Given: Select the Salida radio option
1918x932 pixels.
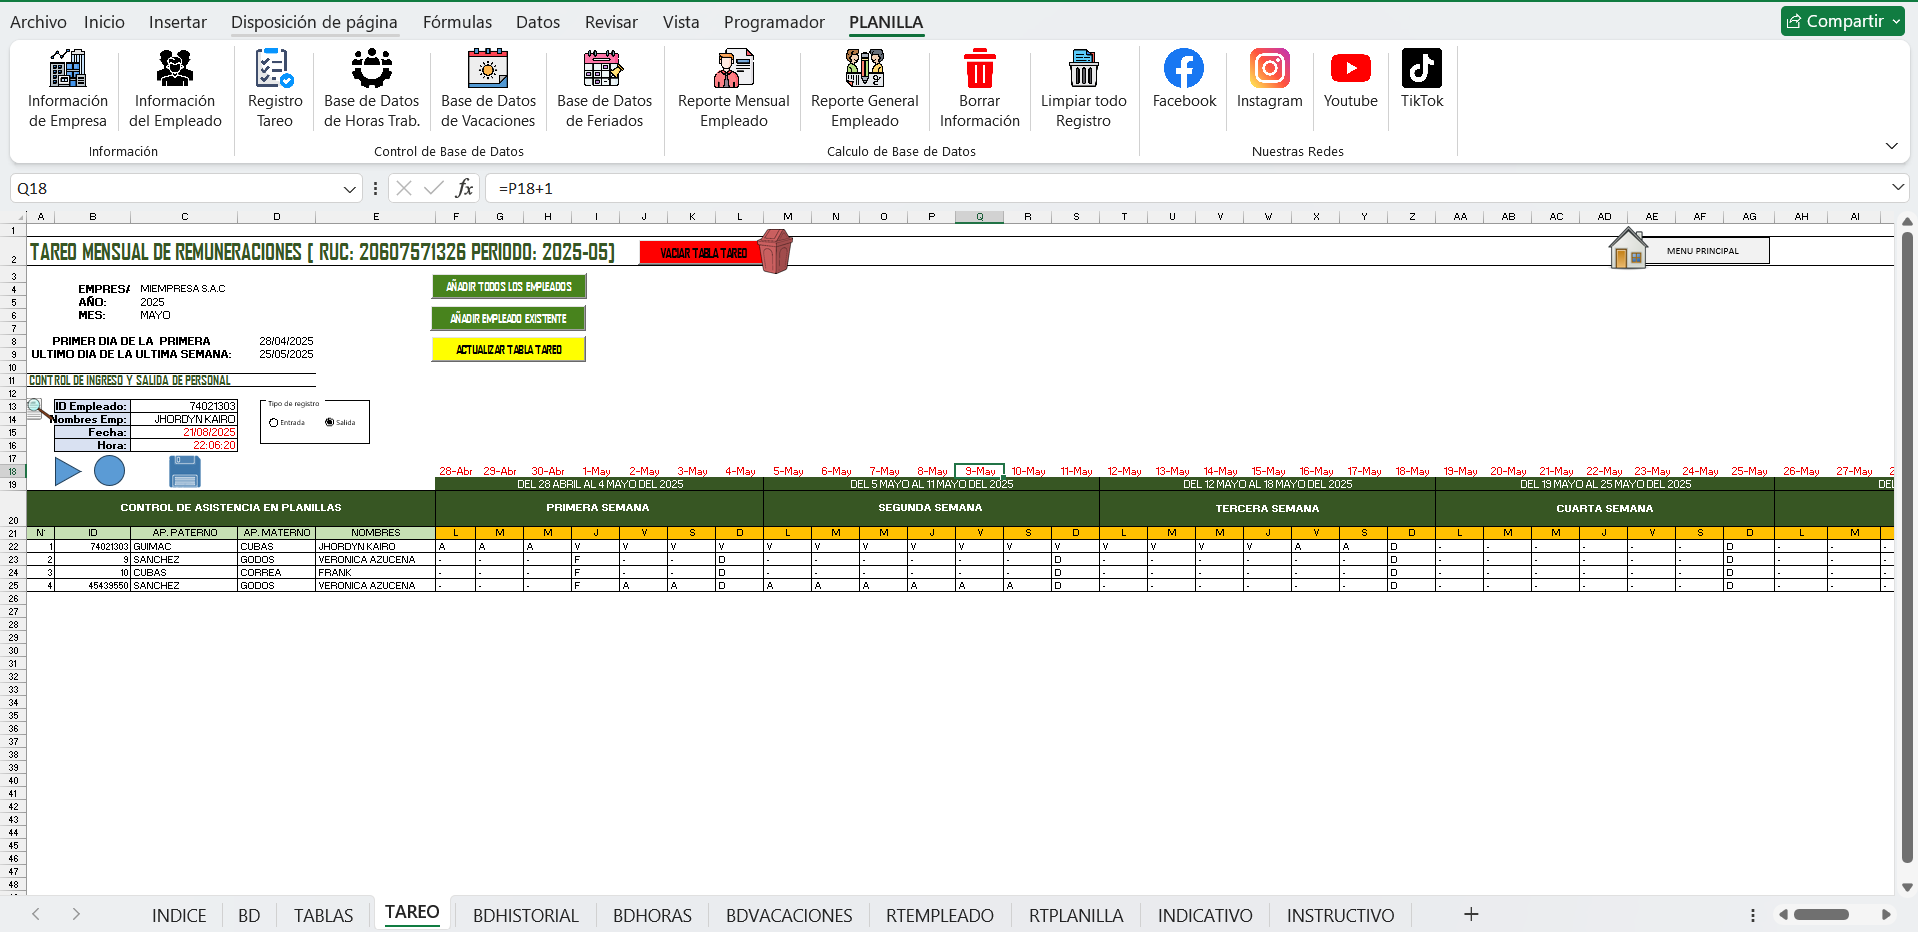Looking at the screenshot, I should click(x=330, y=423).
